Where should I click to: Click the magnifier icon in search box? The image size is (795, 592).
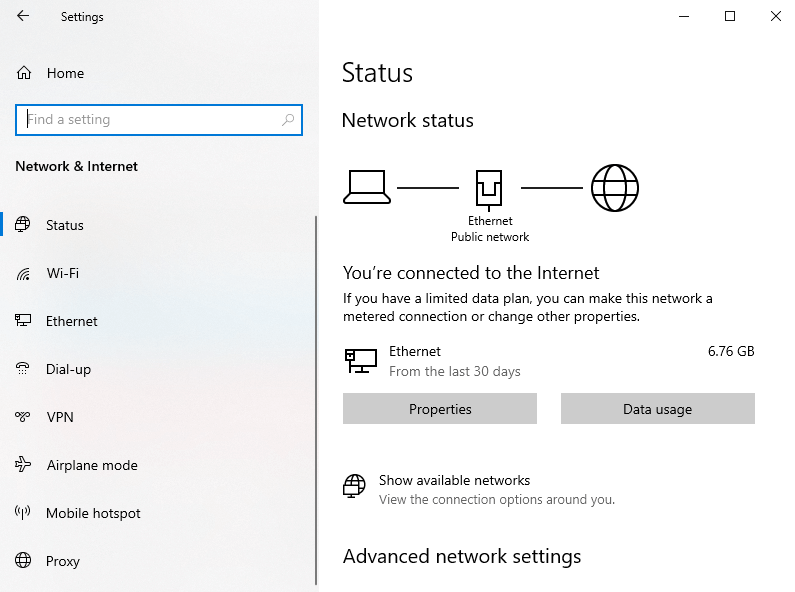[x=288, y=120]
